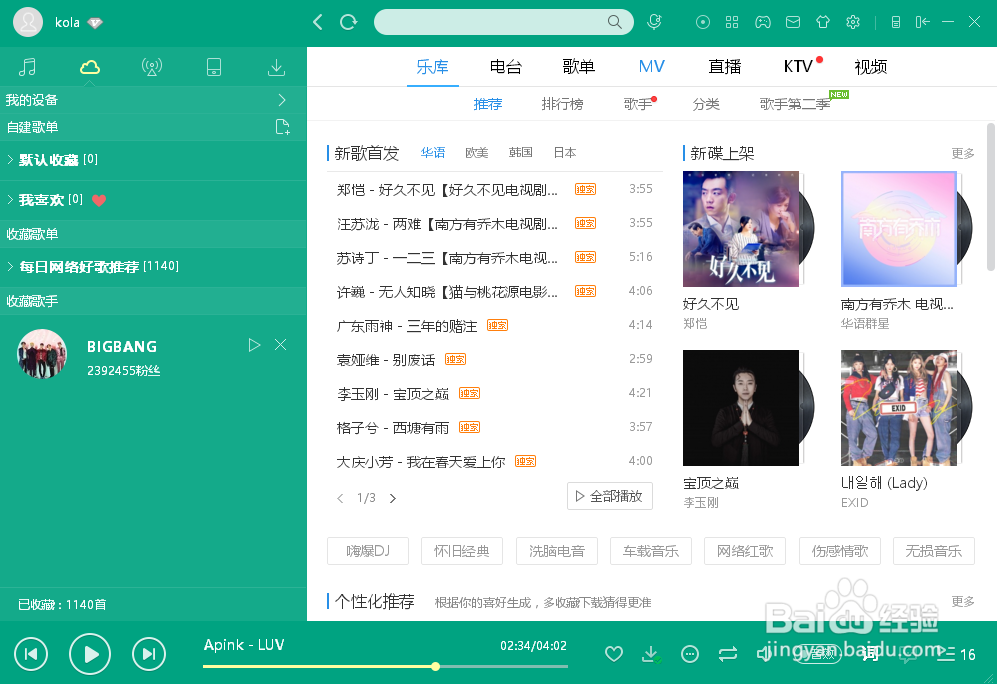The width and height of the screenshot is (997, 684).
Task: Click the refresh icon
Action: click(x=348, y=22)
